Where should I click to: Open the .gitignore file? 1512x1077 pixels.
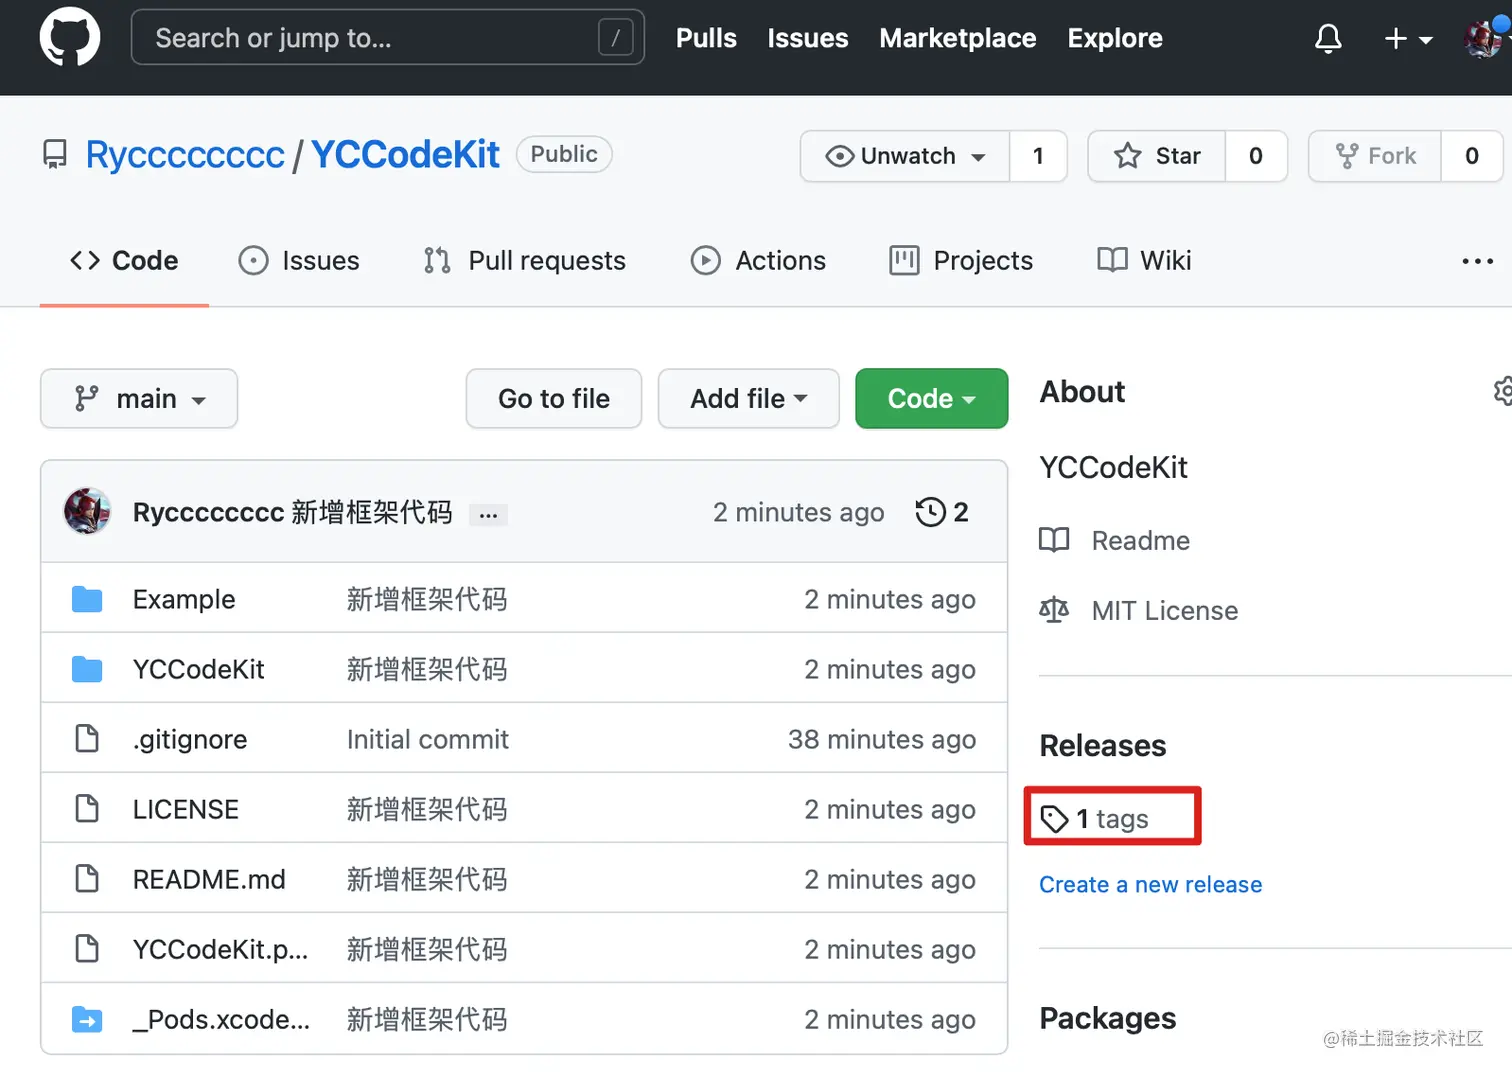[190, 739]
